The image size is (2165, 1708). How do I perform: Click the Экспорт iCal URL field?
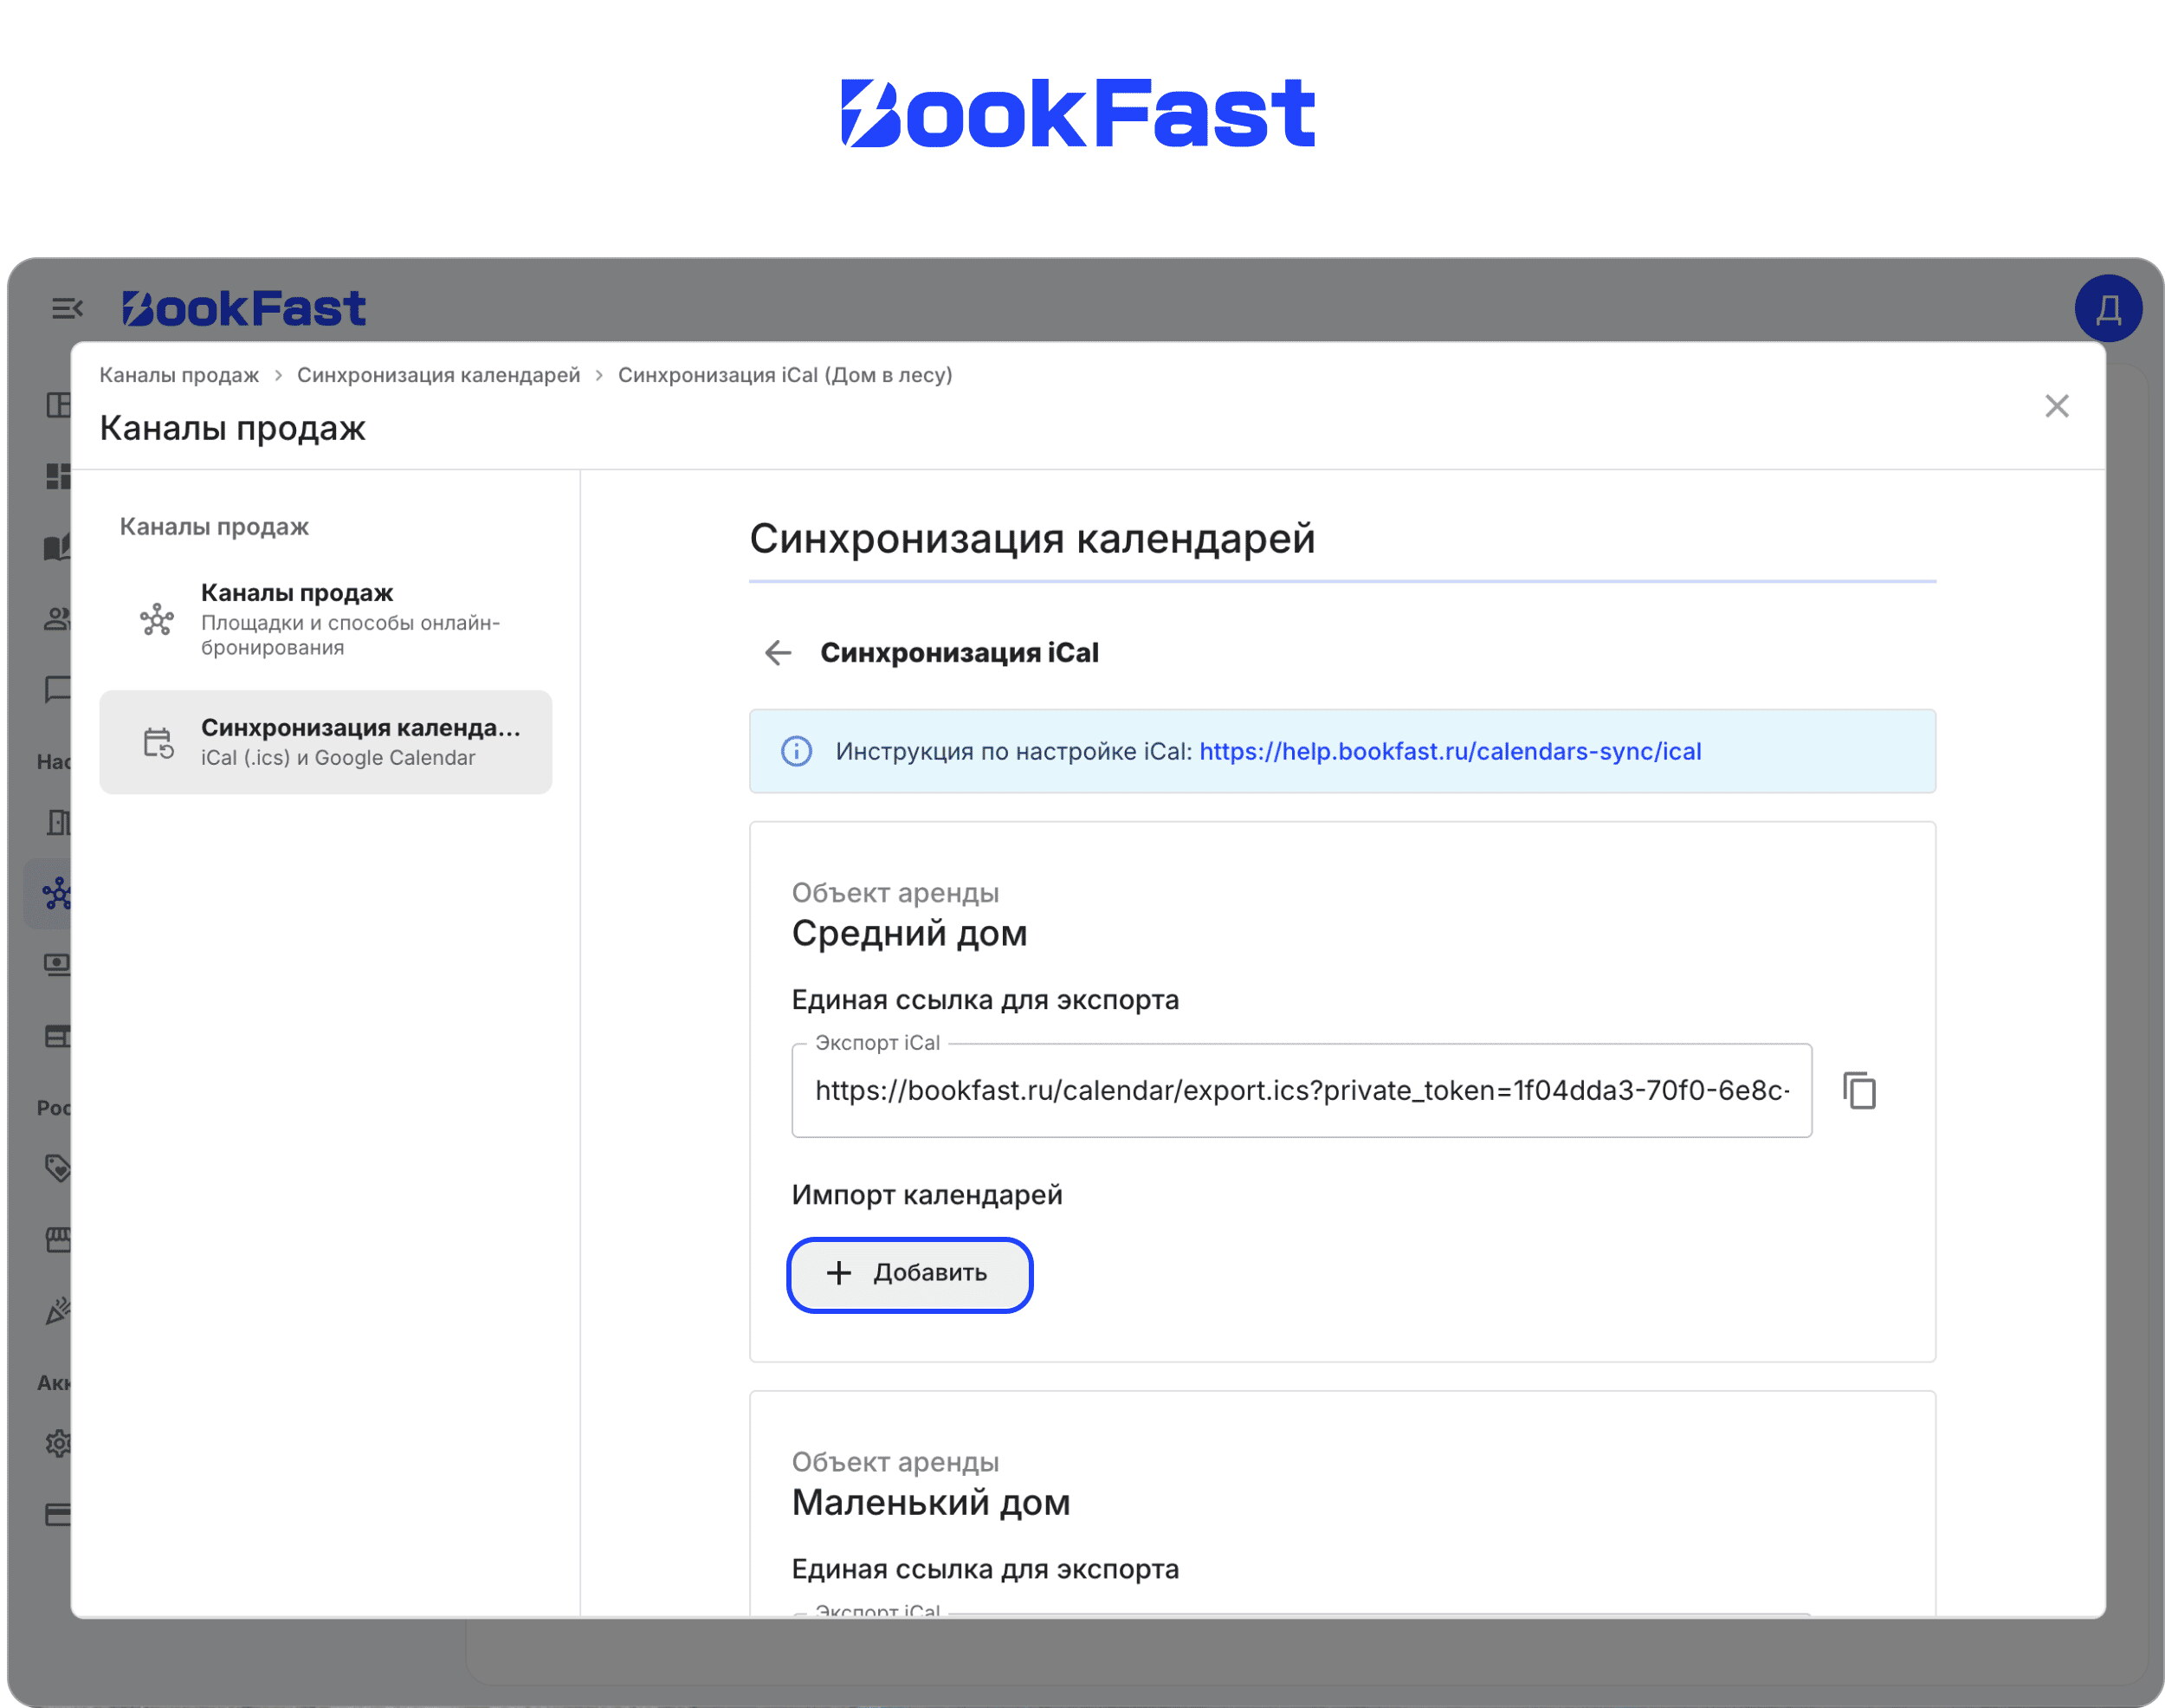click(1301, 1090)
